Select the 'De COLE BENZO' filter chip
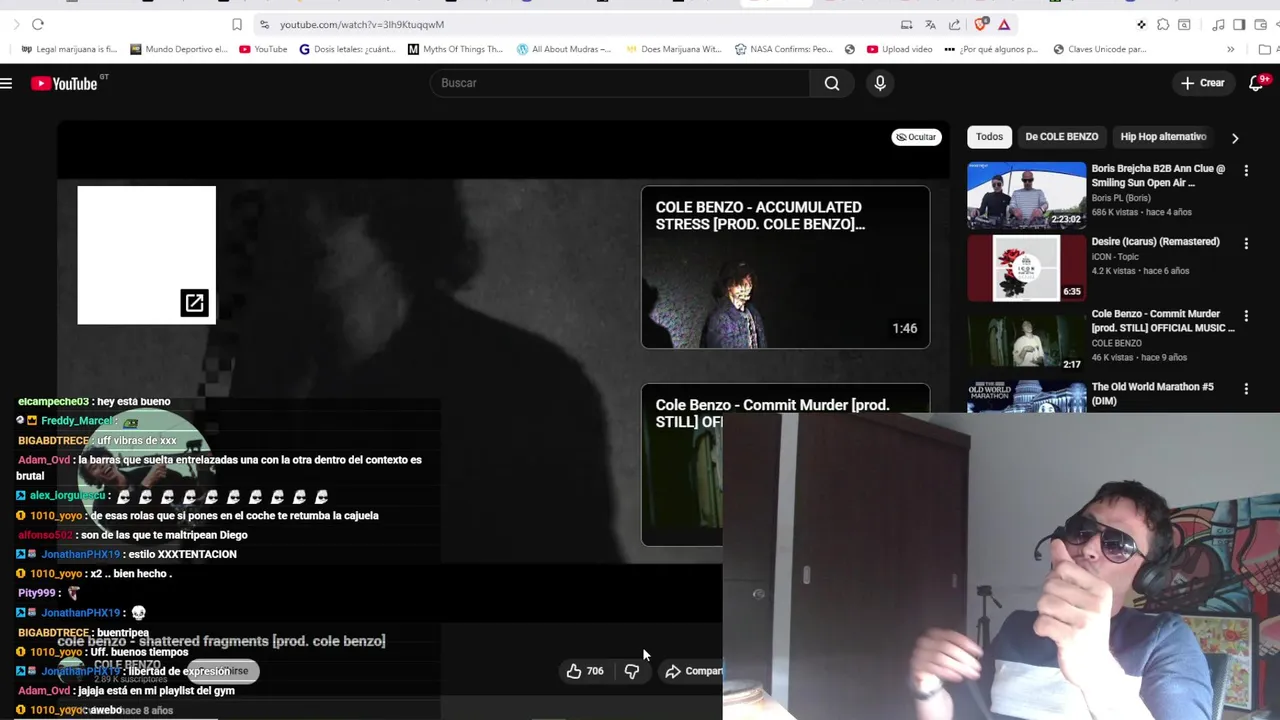 (1061, 137)
